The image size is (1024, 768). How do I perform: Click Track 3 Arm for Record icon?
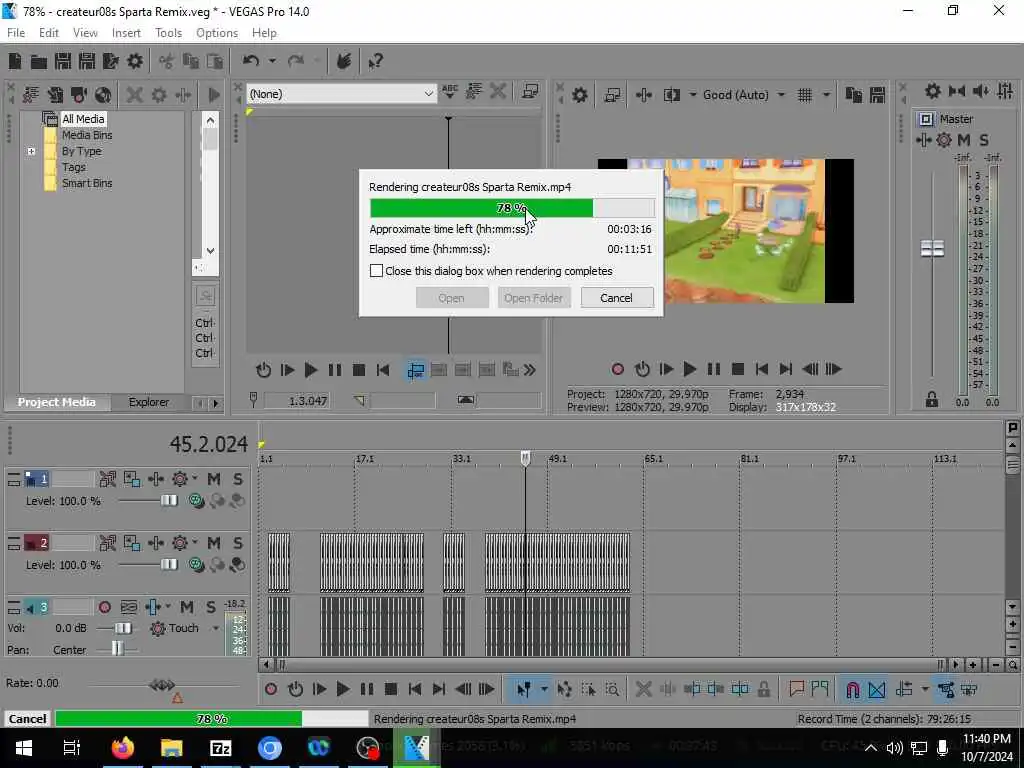tap(104, 608)
